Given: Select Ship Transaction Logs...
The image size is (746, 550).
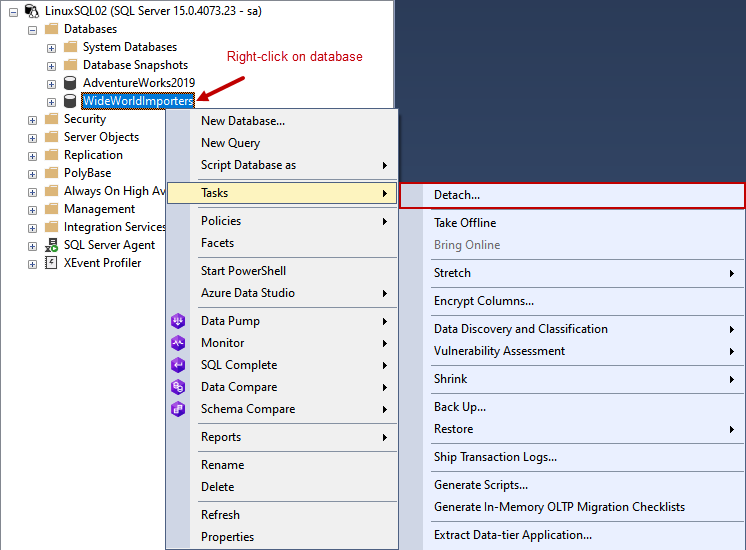Looking at the screenshot, I should (x=572, y=457).
